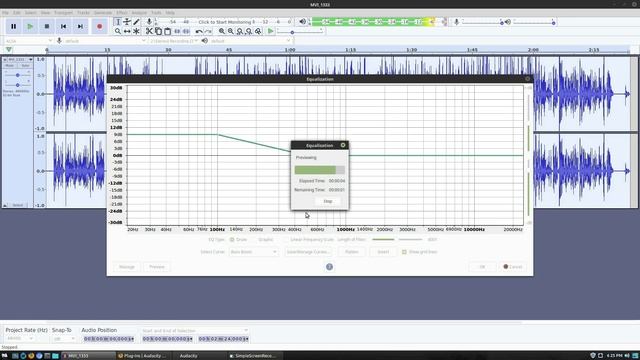This screenshot has width=640, height=360.
Task: Open the Generate menu
Action: (x=102, y=13)
